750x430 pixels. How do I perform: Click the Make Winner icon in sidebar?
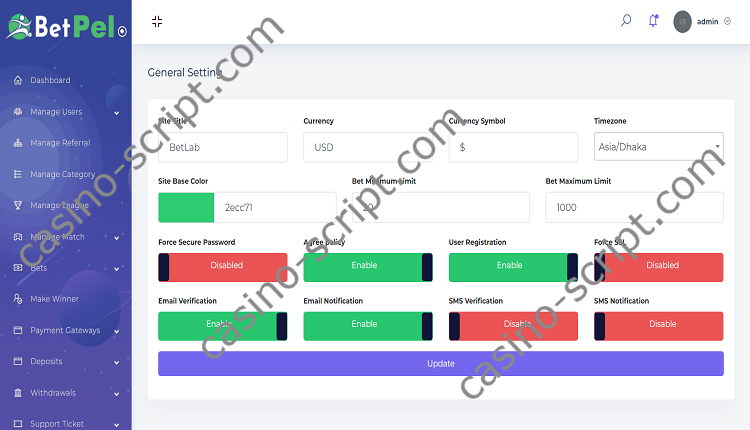pyautogui.click(x=18, y=299)
